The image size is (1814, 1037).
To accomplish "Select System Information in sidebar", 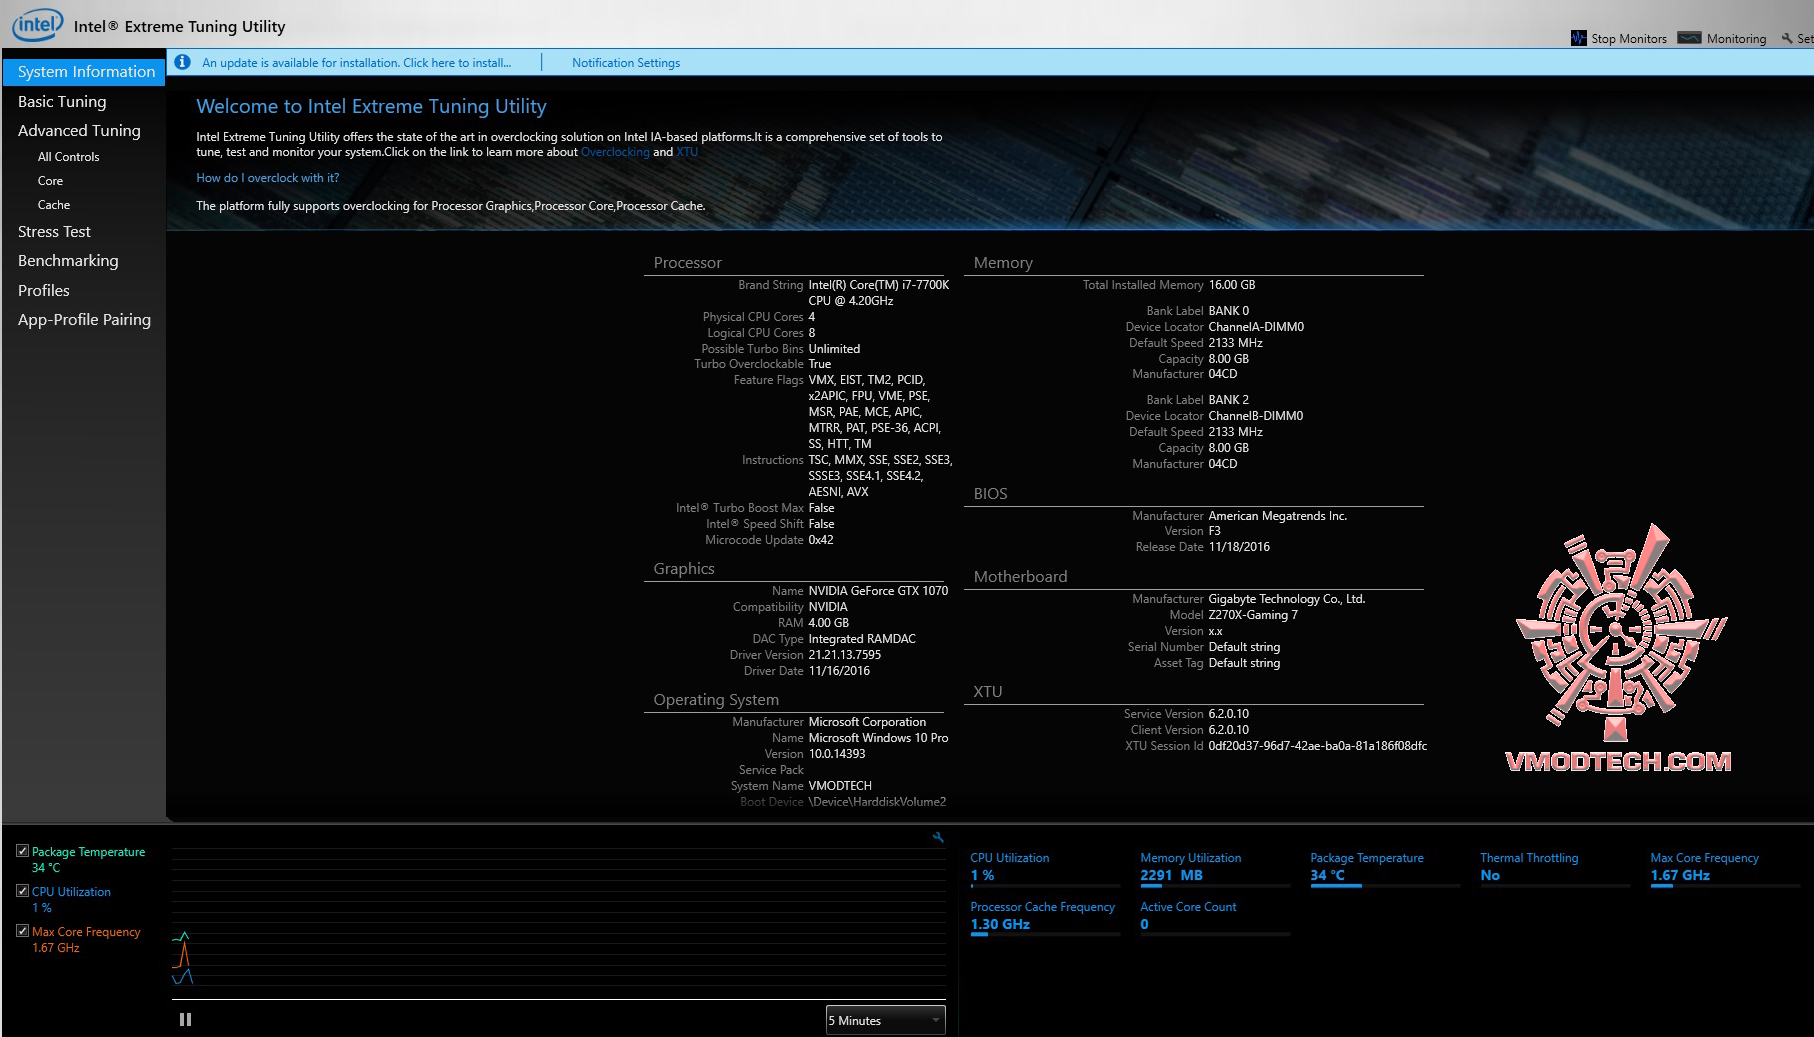I will (x=84, y=72).
